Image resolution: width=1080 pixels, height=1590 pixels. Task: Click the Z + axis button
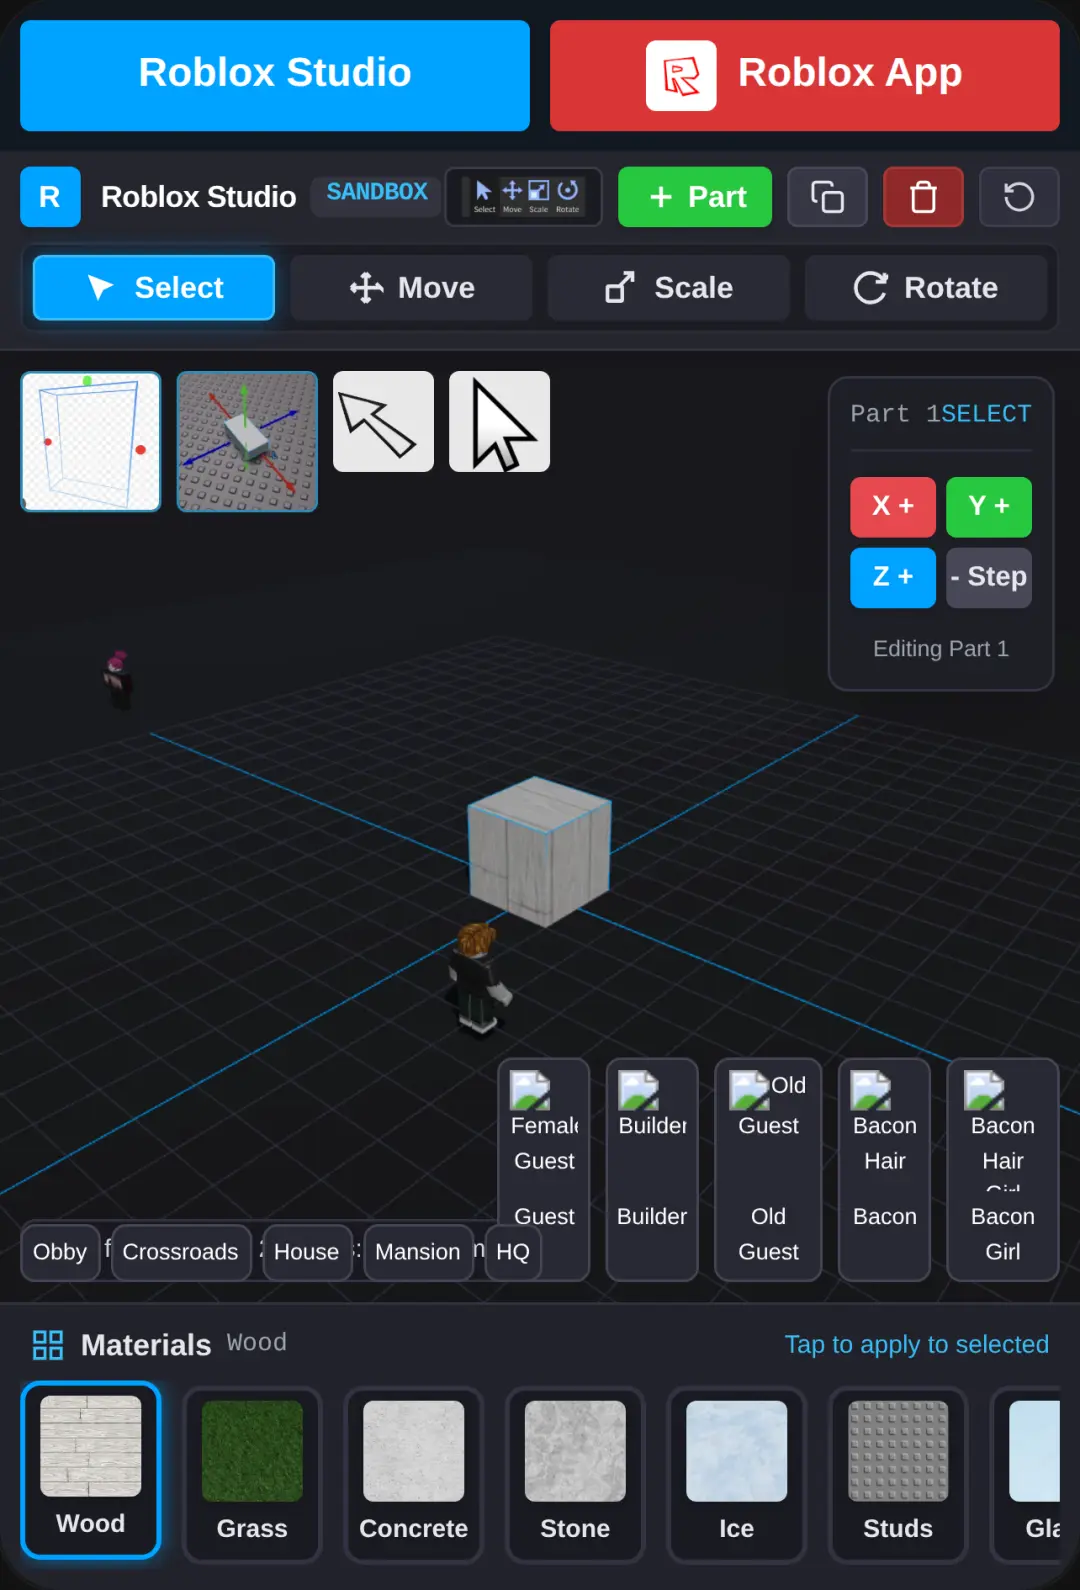893,578
